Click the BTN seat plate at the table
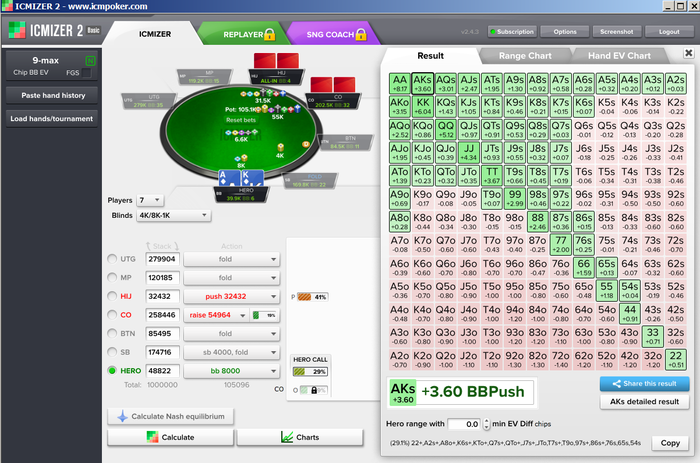 tap(346, 142)
